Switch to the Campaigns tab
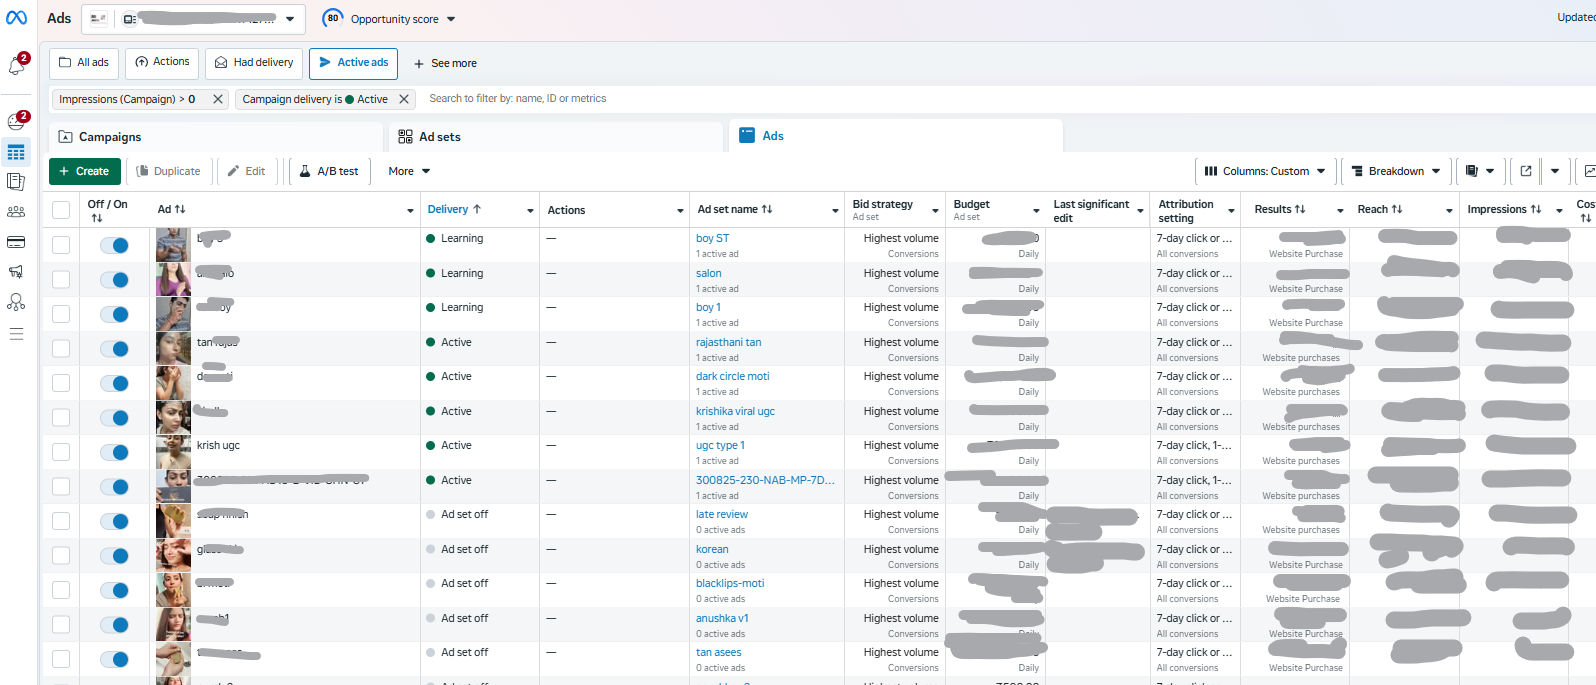Screen dimensions: 1596x685 (215, 137)
